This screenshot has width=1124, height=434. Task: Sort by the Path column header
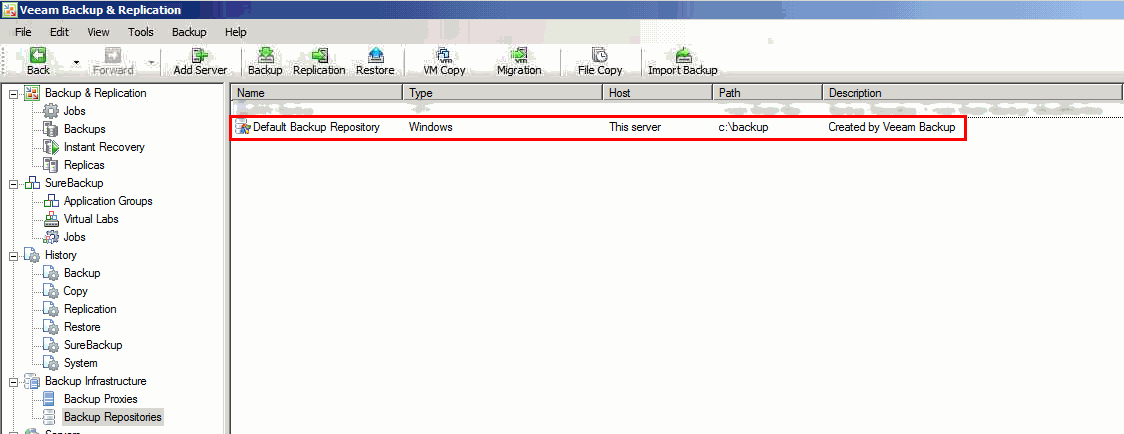pos(767,93)
